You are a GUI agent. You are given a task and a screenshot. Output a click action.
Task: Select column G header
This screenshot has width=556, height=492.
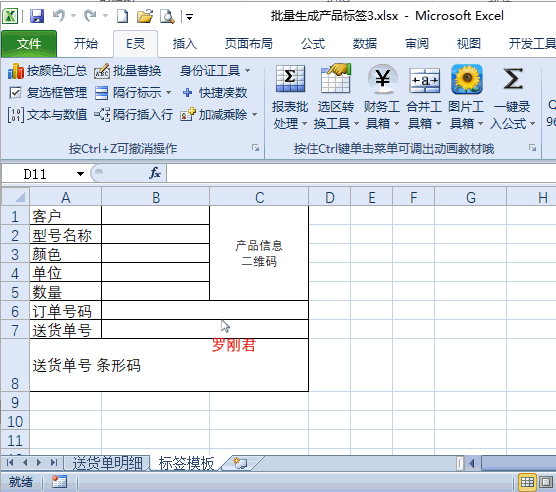471,197
